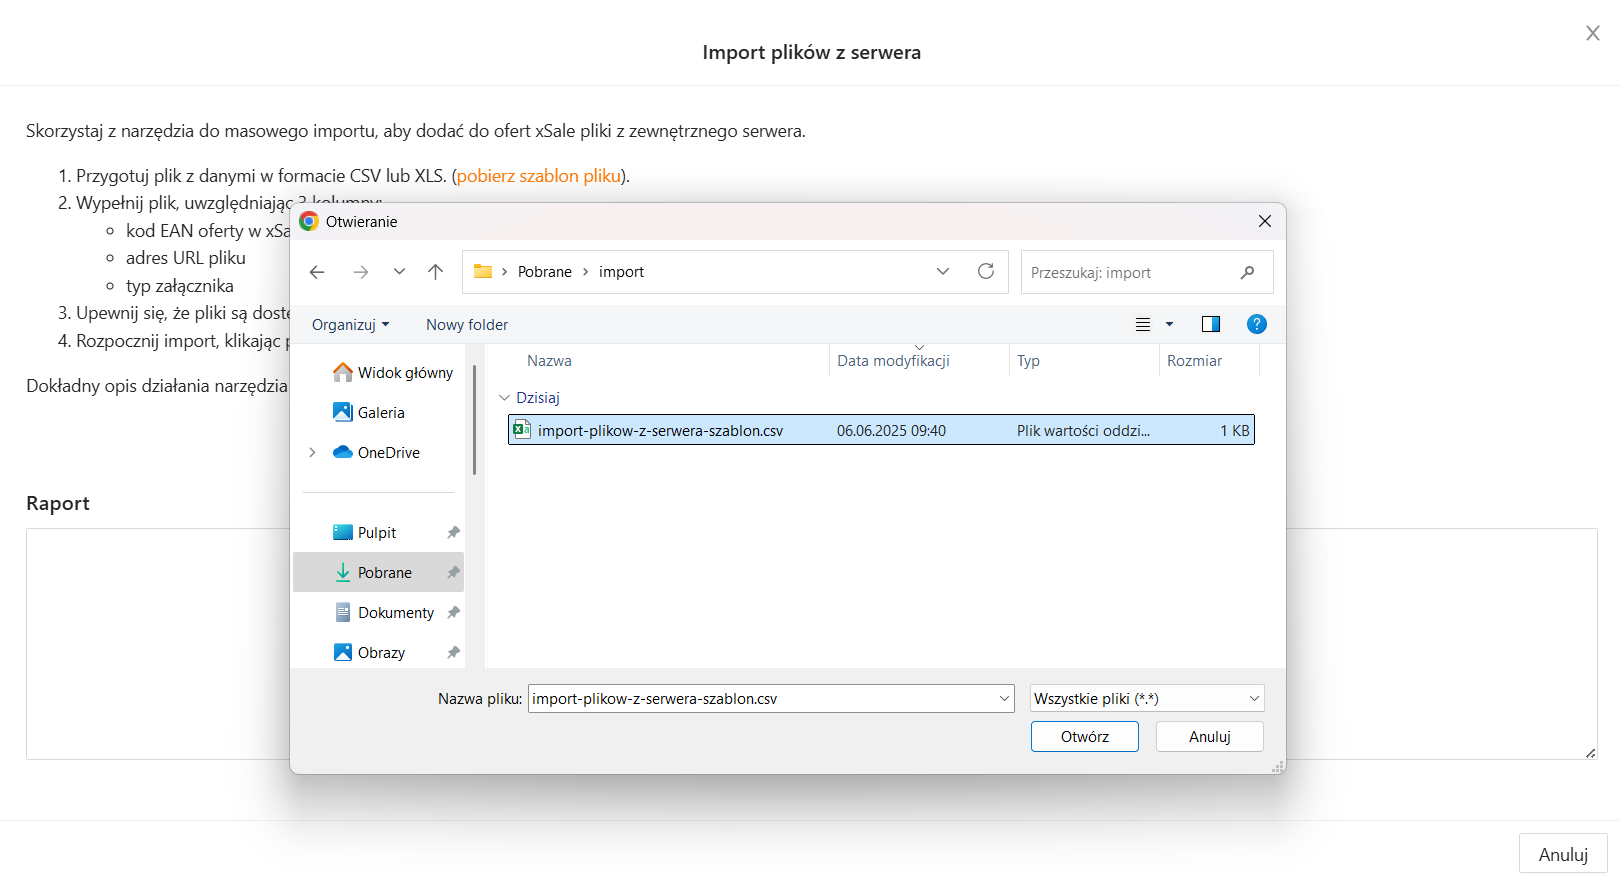
Task: Collapse the Dzisiaj file group
Action: tap(504, 398)
